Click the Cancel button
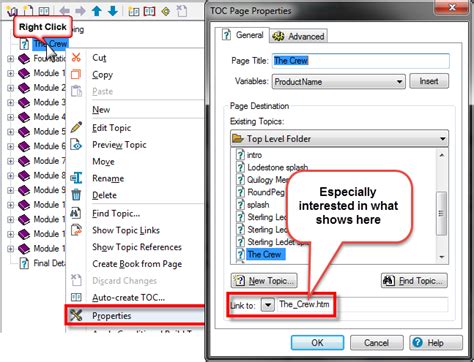 click(376, 343)
